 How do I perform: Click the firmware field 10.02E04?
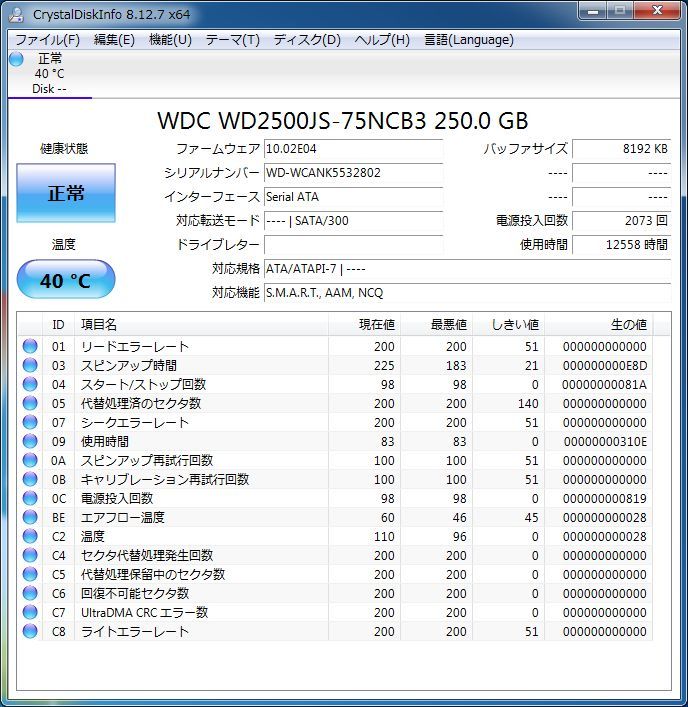pyautogui.click(x=353, y=149)
